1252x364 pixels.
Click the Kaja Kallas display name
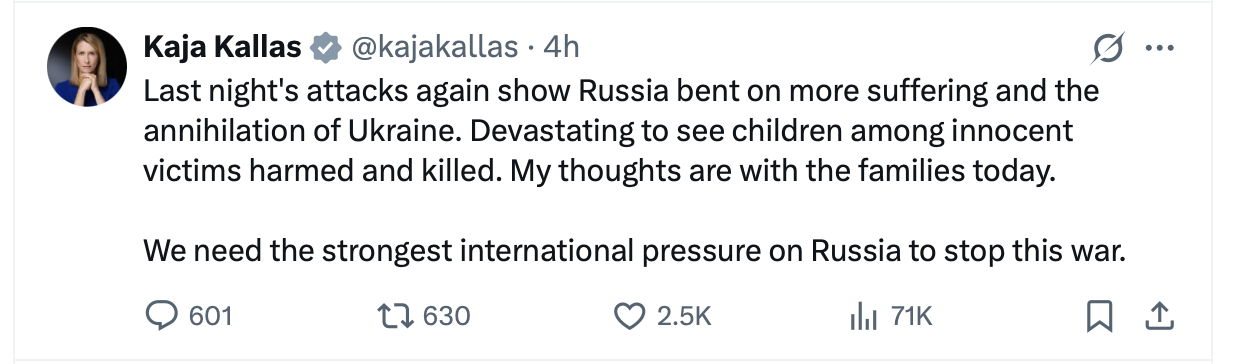click(x=223, y=47)
